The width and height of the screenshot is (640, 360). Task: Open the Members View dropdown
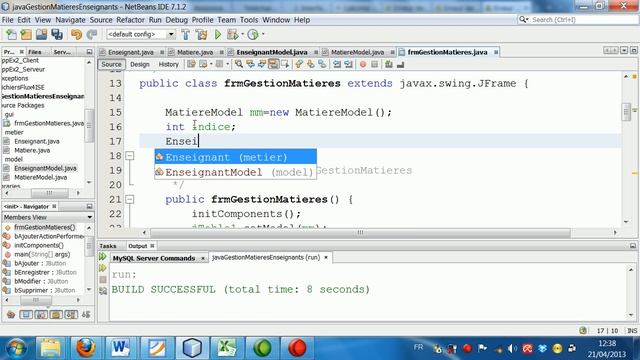click(89, 217)
